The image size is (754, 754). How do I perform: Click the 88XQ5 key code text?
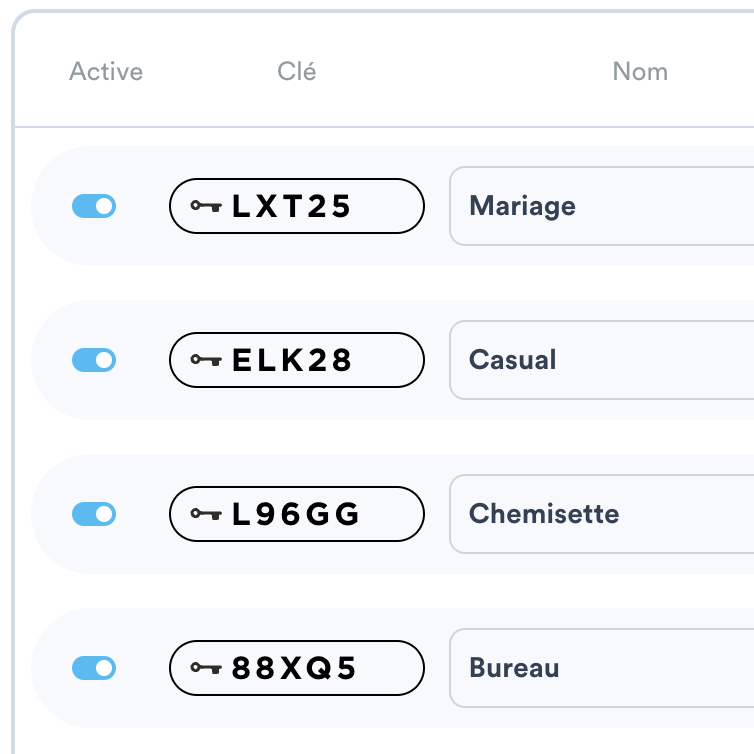coord(294,668)
